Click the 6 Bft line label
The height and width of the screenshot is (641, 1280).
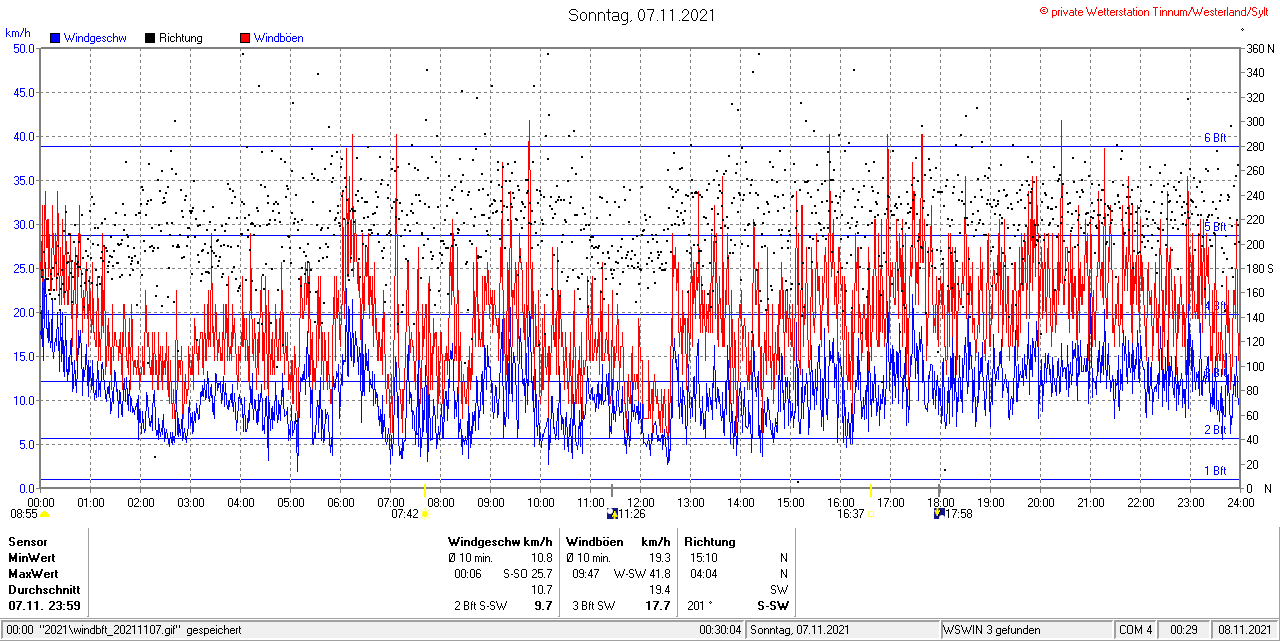click(x=1215, y=138)
